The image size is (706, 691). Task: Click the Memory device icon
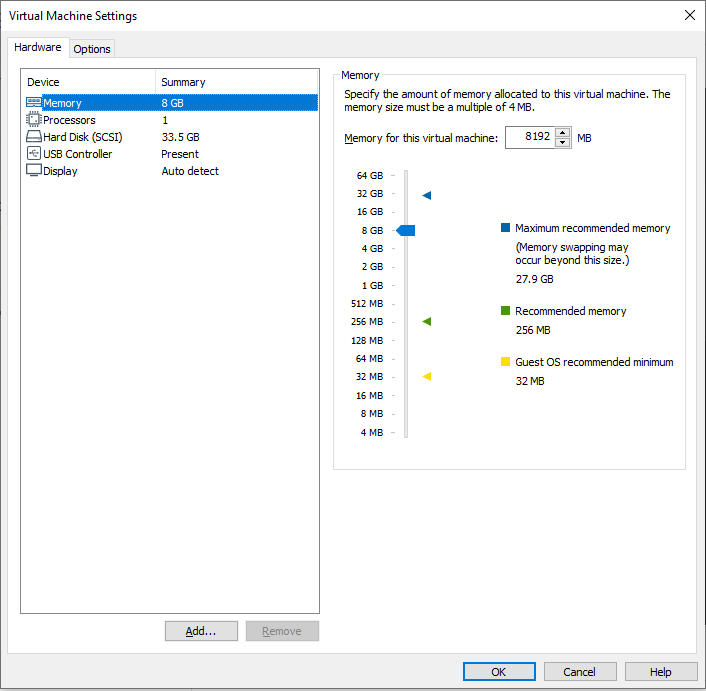(33, 103)
